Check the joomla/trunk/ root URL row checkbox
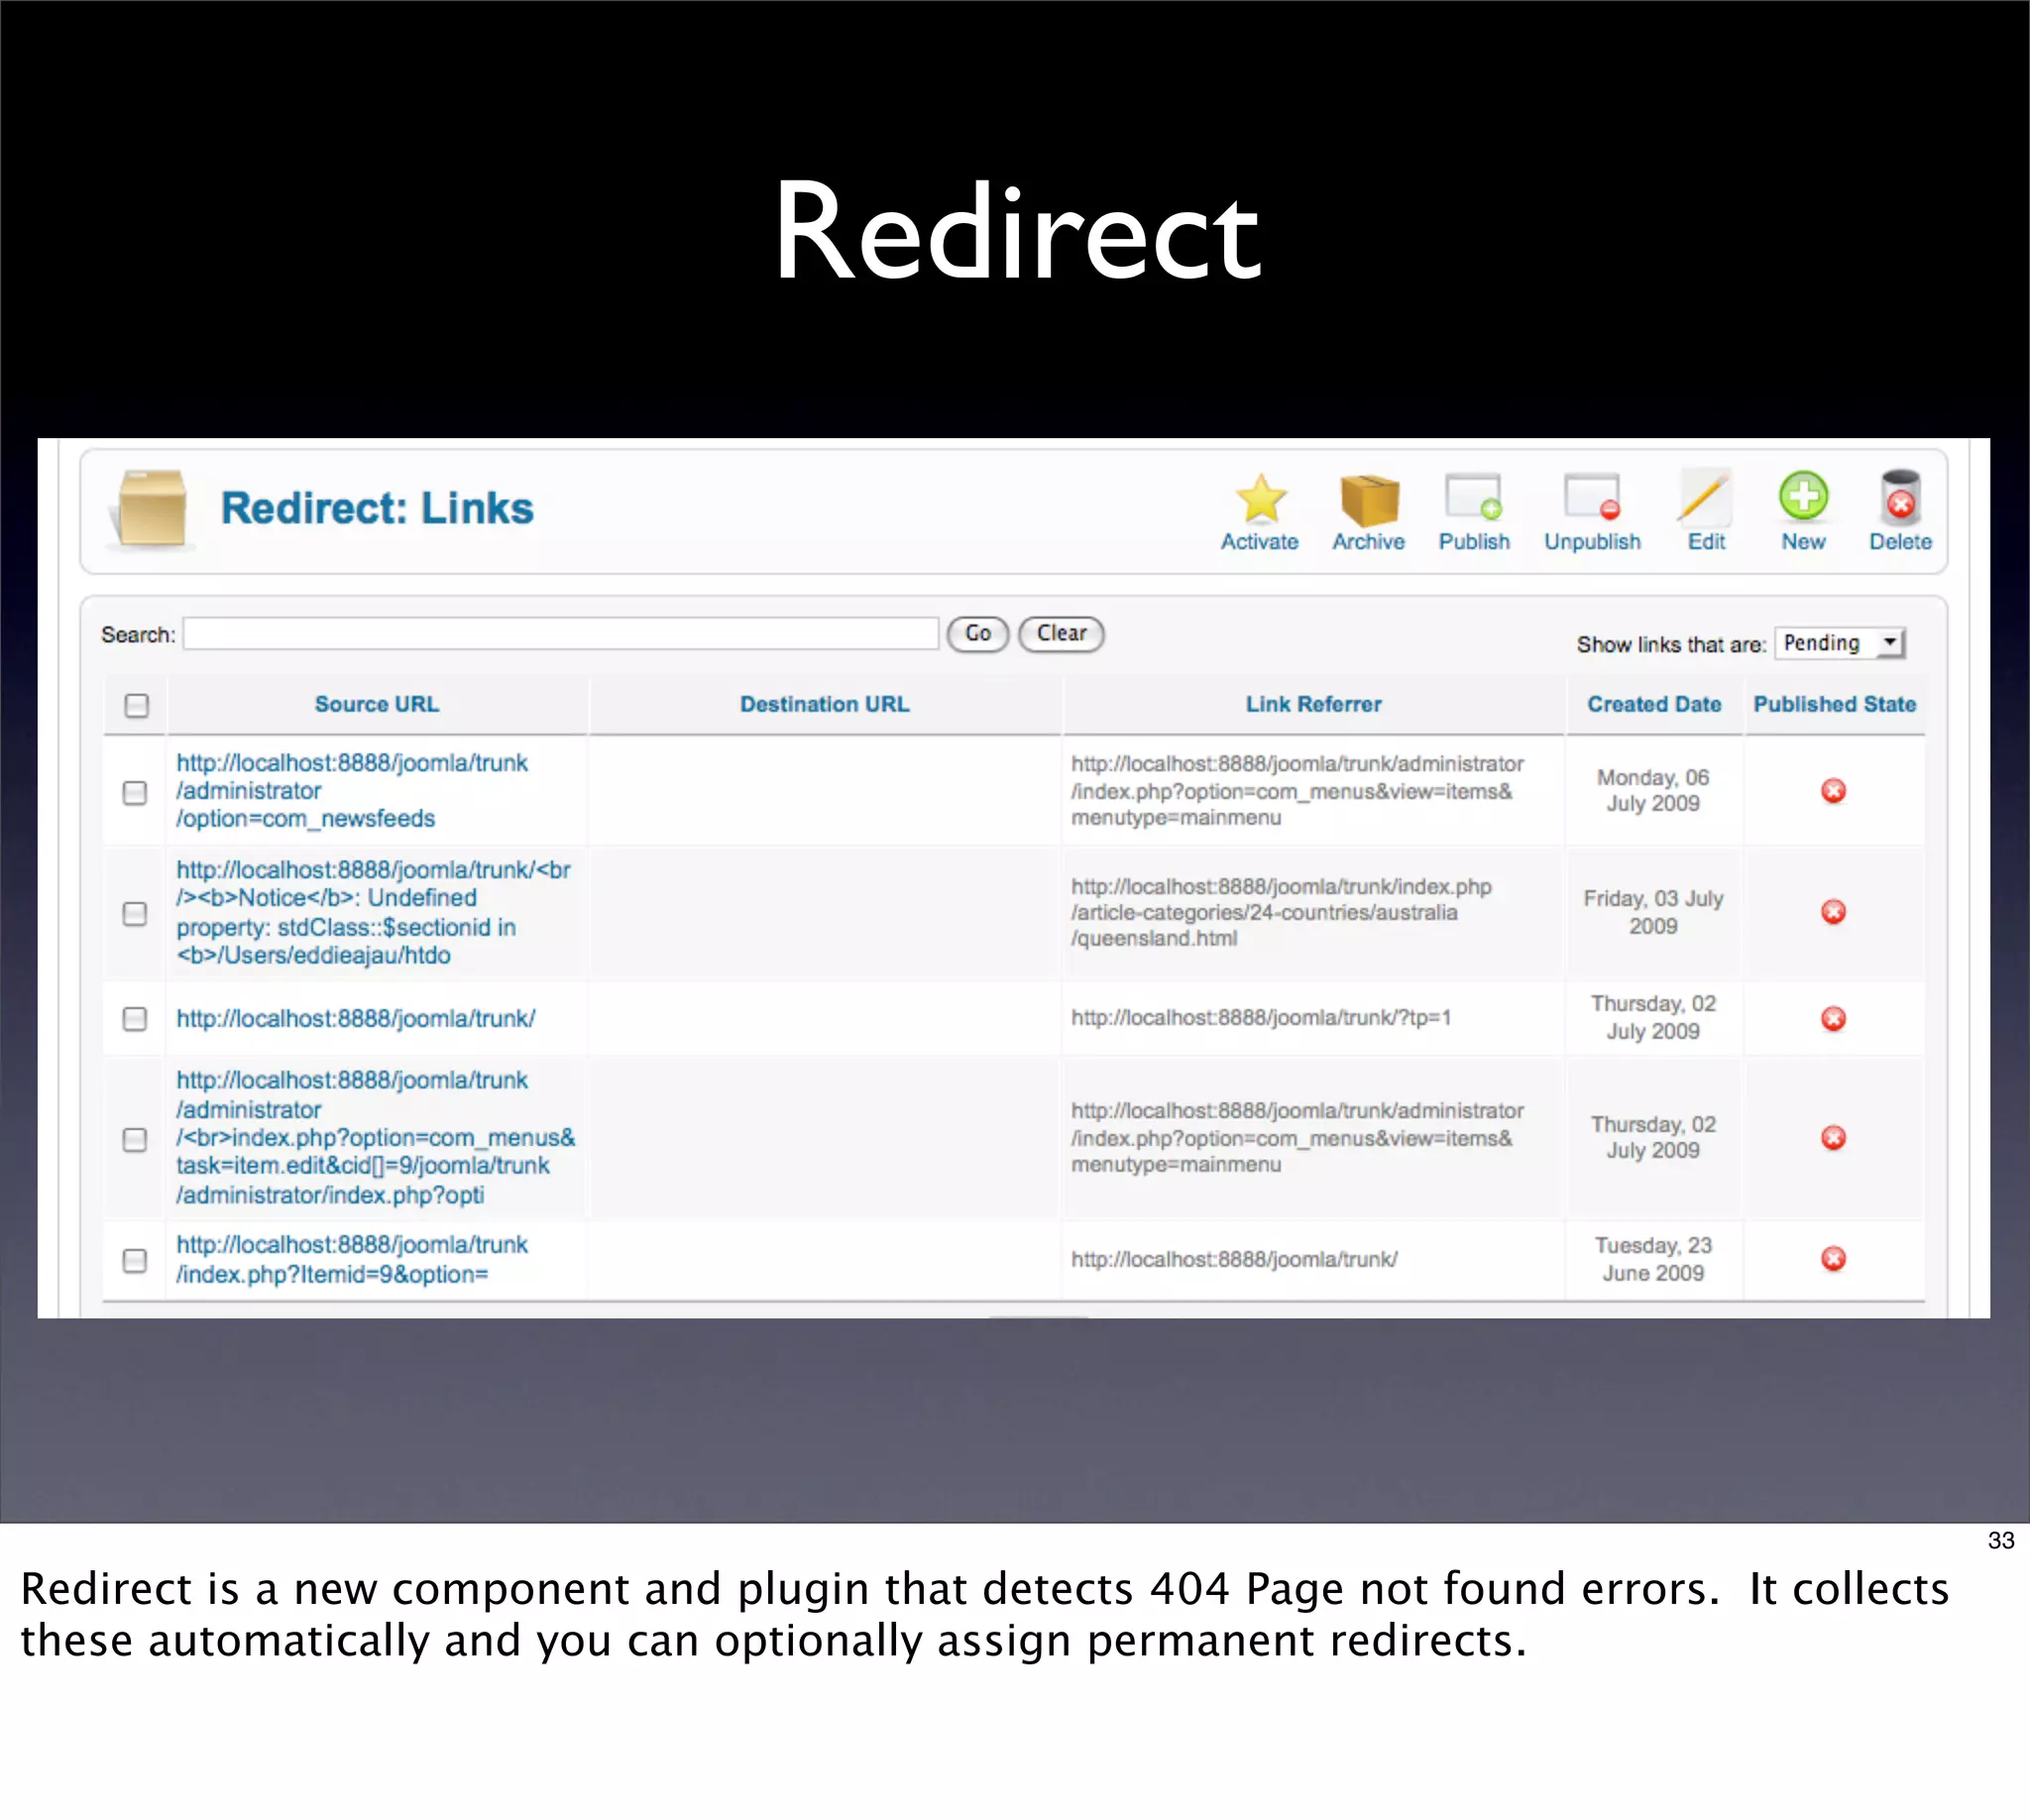The width and height of the screenshot is (2030, 1820). click(x=135, y=1018)
